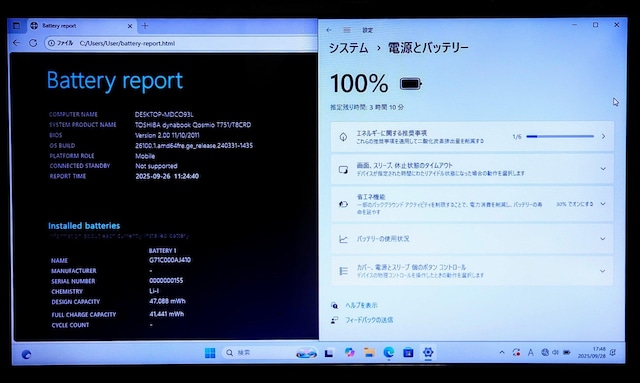This screenshot has height=383, width=640.
Task: Click the leaf energy recommendations icon
Action: pyautogui.click(x=343, y=137)
